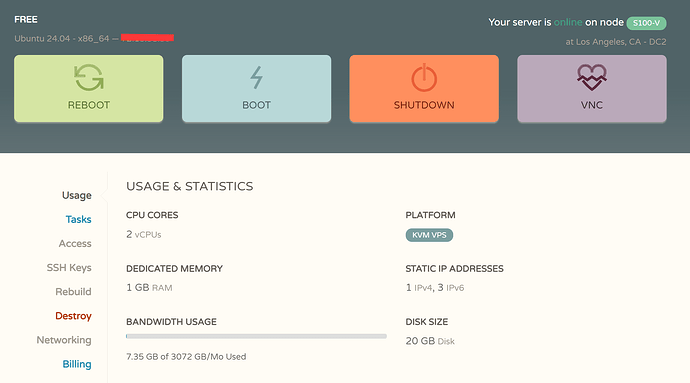Click the 'CPU CORES' label
This screenshot has width=690, height=383.
[x=152, y=215]
